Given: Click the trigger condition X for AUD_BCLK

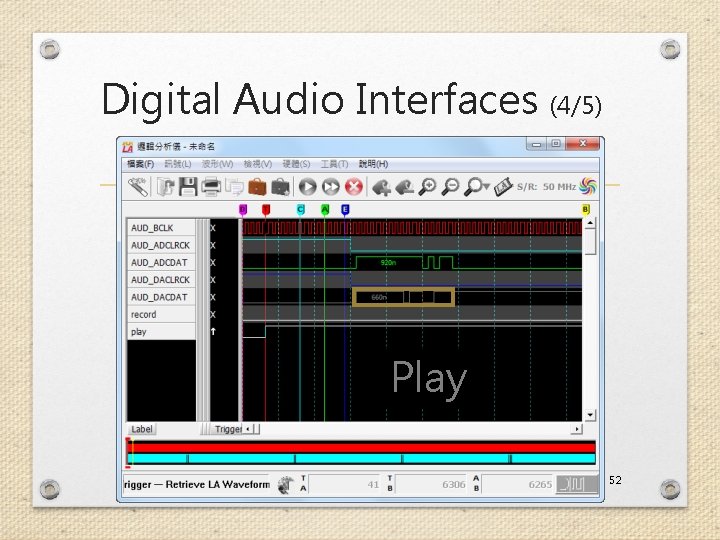Looking at the screenshot, I should [213, 228].
